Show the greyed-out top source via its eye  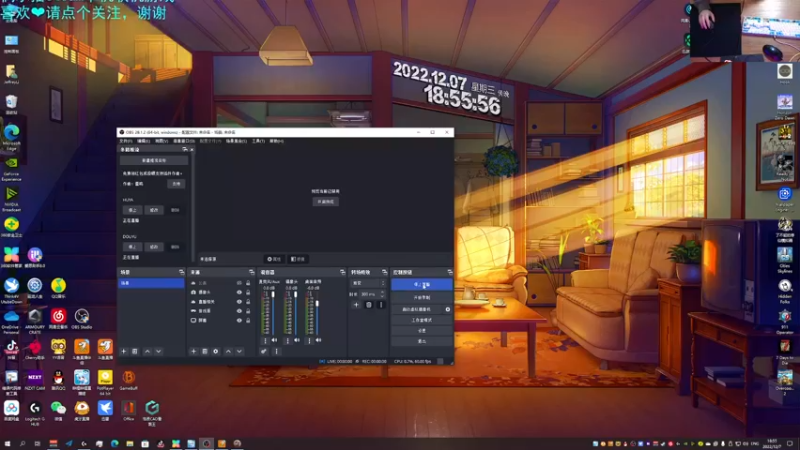pos(239,283)
